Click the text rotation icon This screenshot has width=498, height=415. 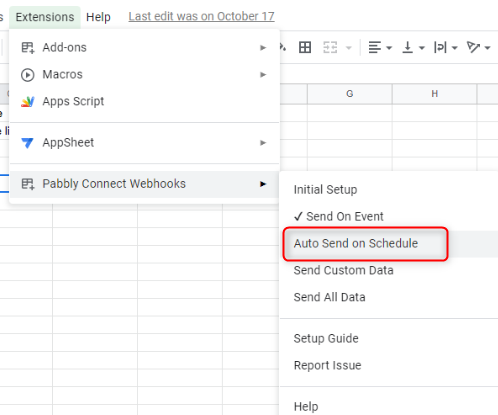click(473, 47)
